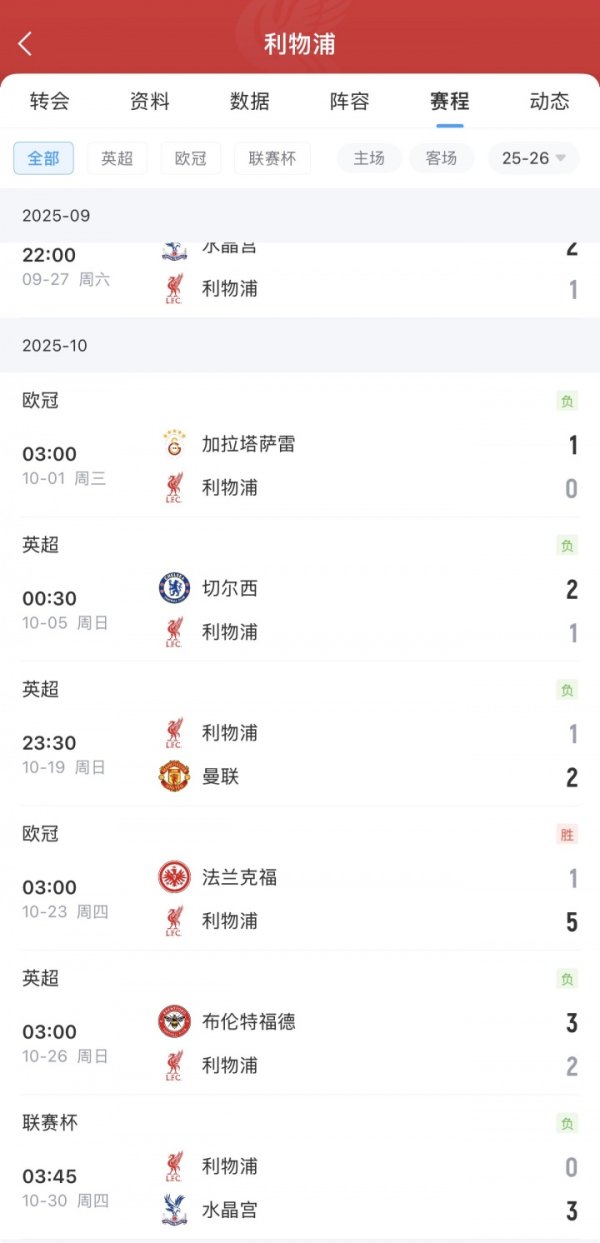Select the 全部 filter button
This screenshot has height=1243, width=600.
[x=43, y=158]
